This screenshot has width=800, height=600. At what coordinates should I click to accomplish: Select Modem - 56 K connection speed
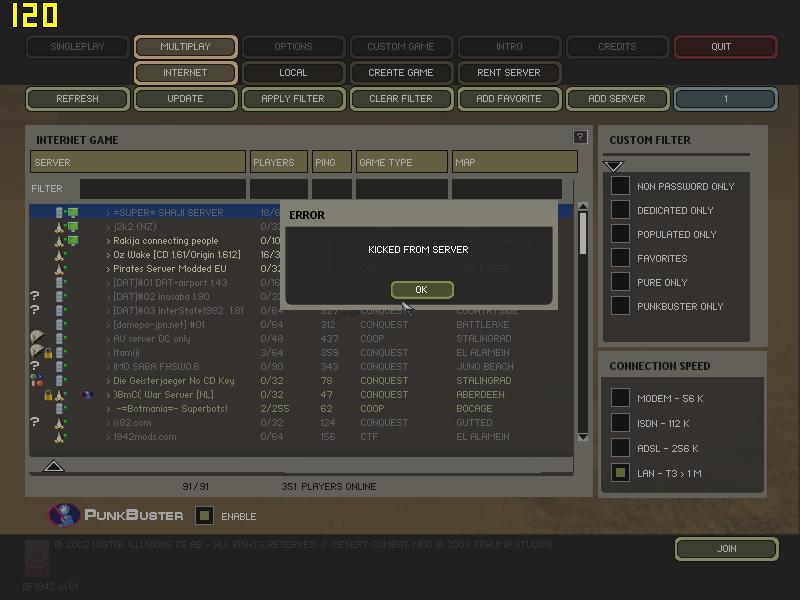tap(620, 397)
